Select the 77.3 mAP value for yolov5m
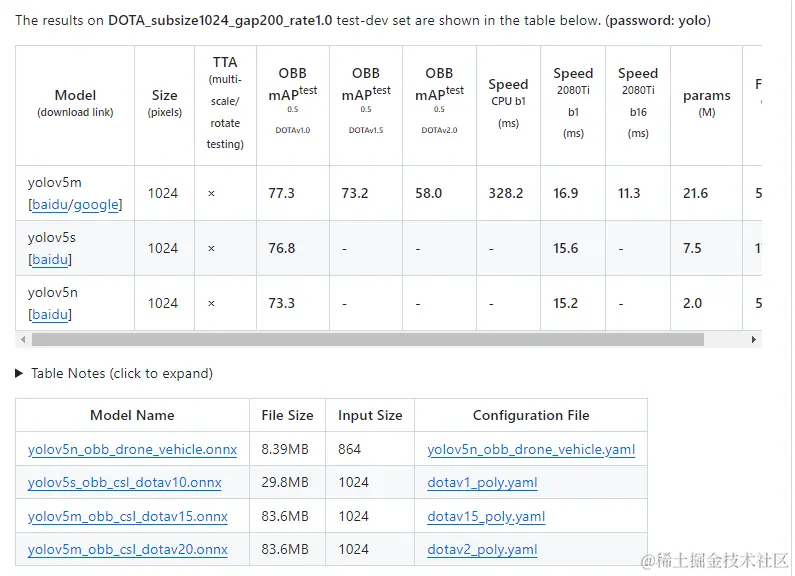Screen dimensions: 795x576 [281, 193]
